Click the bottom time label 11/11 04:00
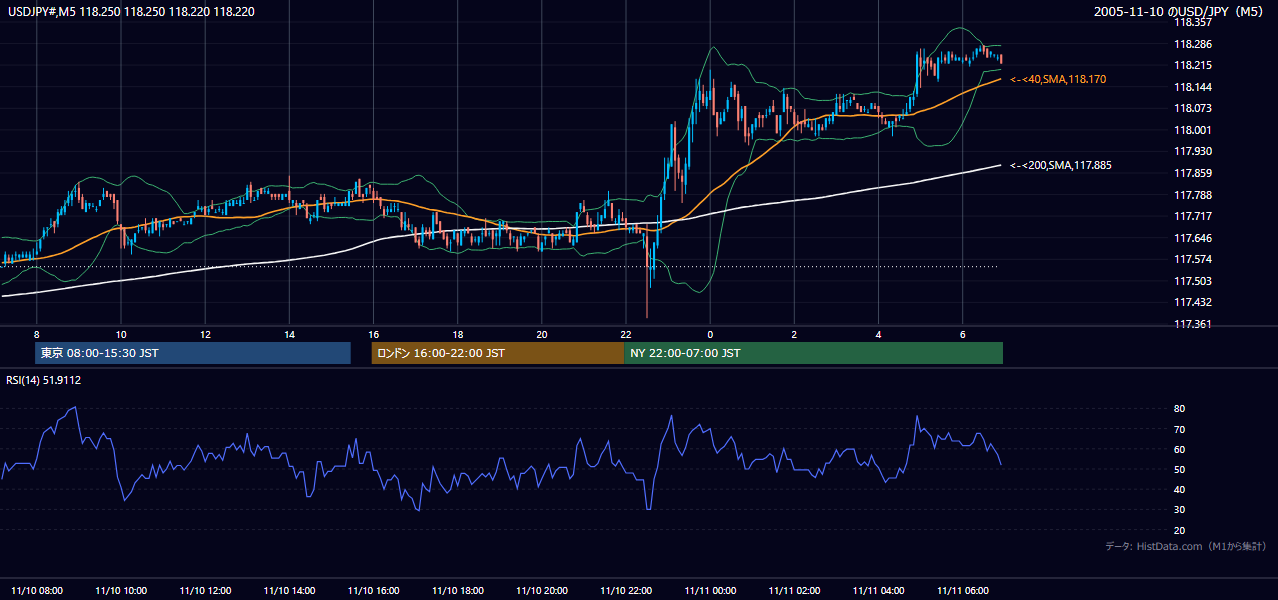The height and width of the screenshot is (600, 1278). pyautogui.click(x=878, y=591)
